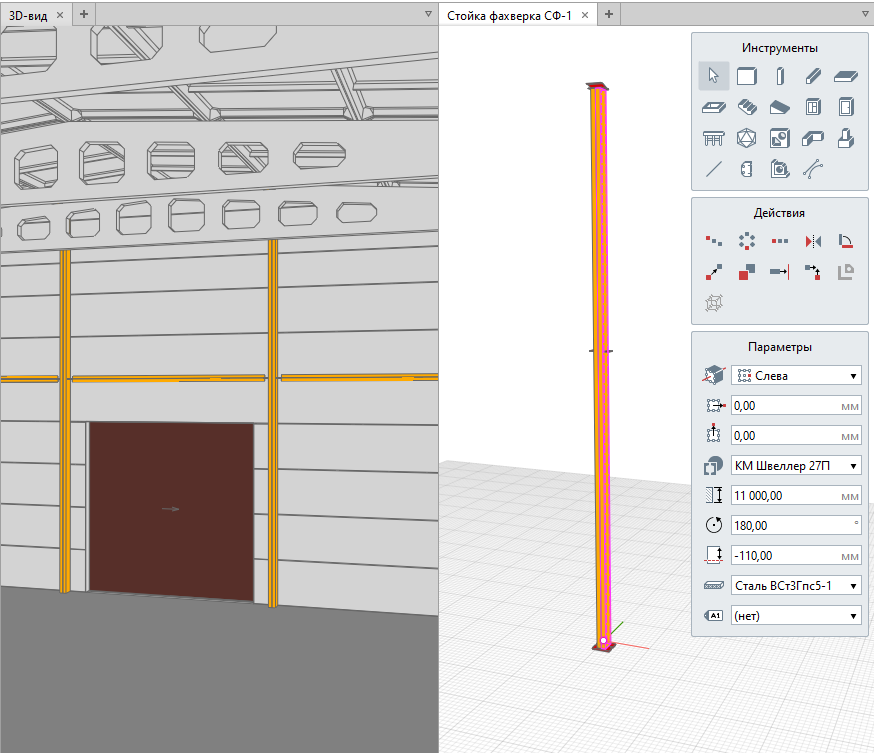Select the Door tool
This screenshot has height=753, width=874.
[x=845, y=107]
